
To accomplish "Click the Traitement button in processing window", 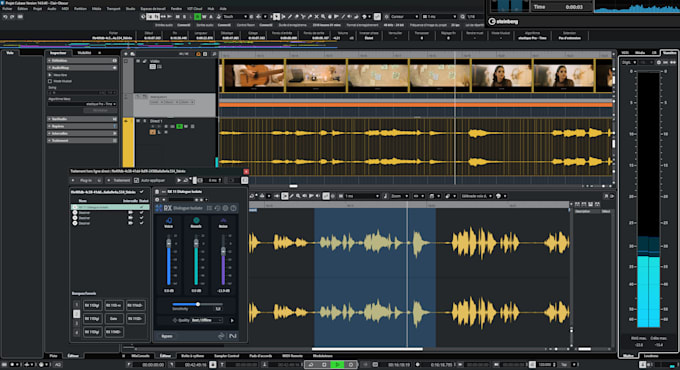I will pos(118,180).
